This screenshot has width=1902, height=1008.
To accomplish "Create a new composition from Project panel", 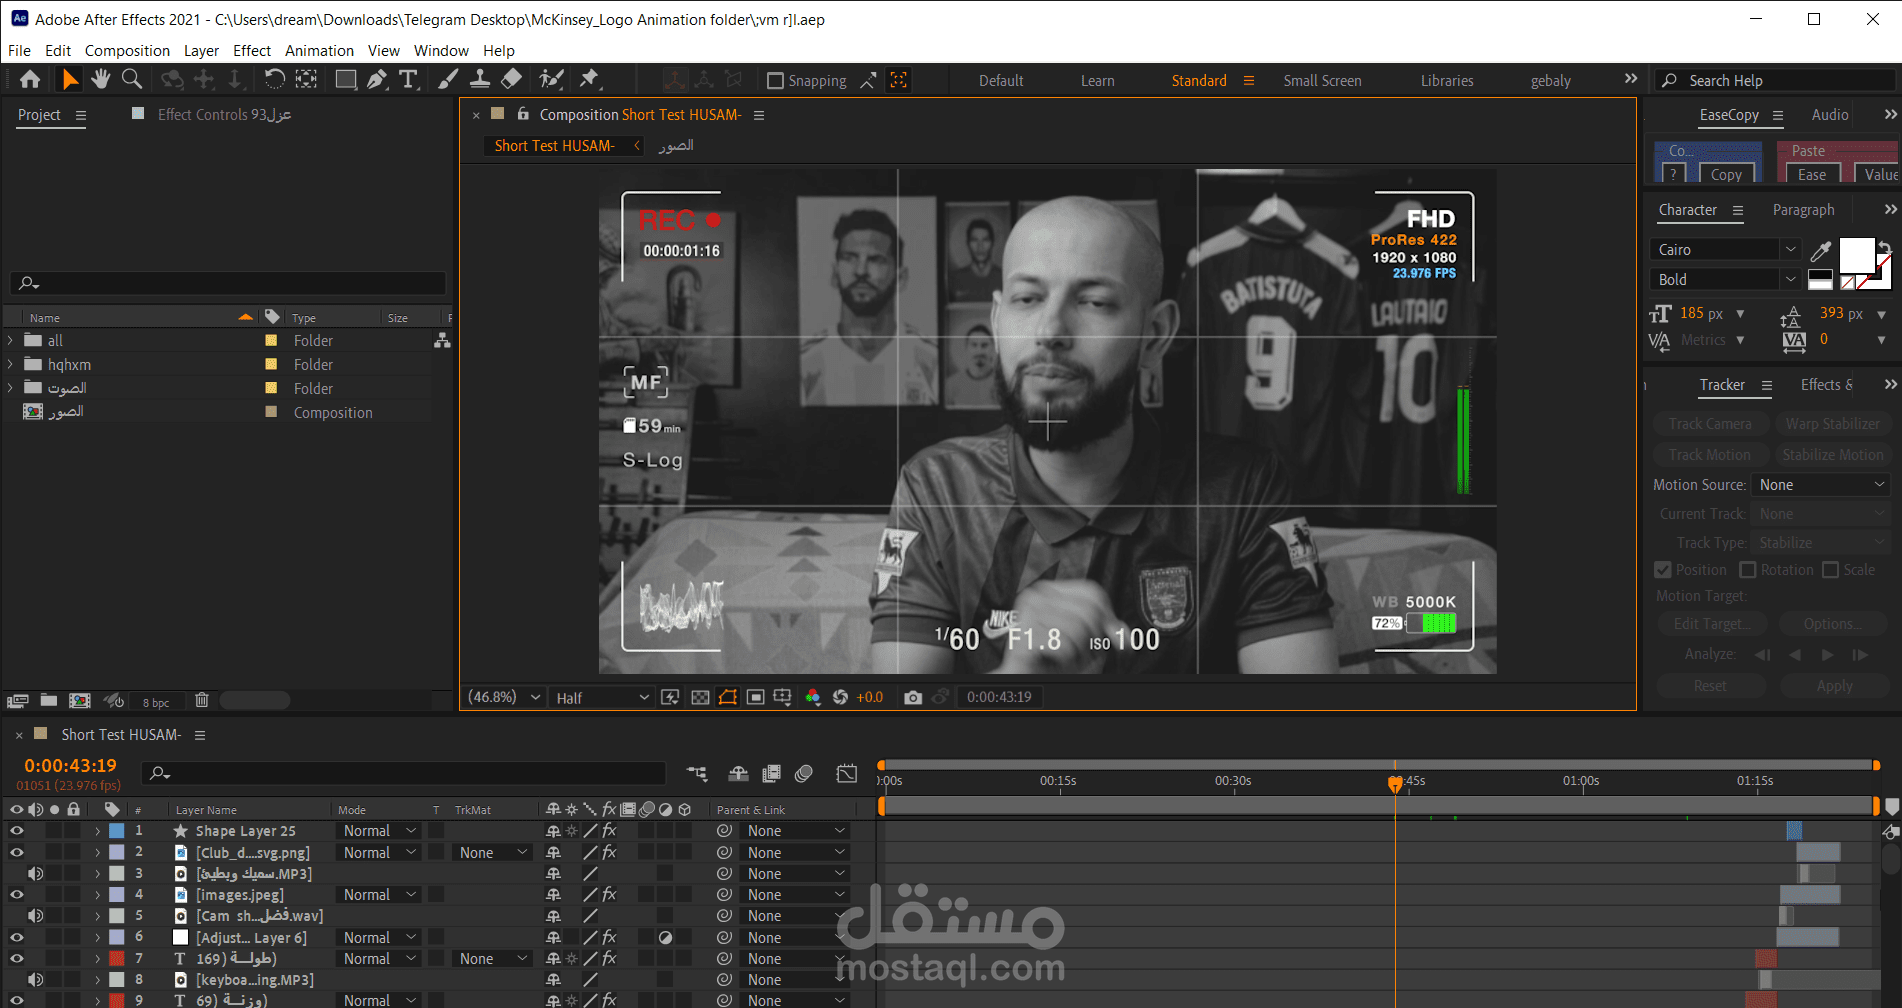I will pos(80,701).
